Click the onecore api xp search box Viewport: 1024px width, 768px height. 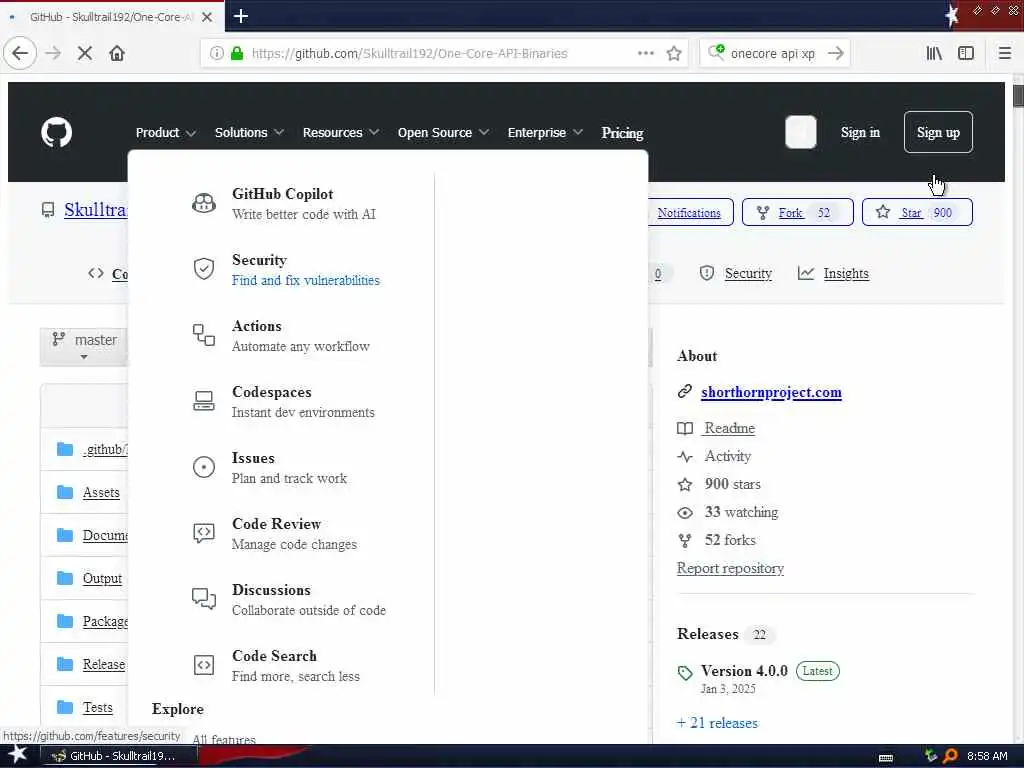(x=773, y=54)
